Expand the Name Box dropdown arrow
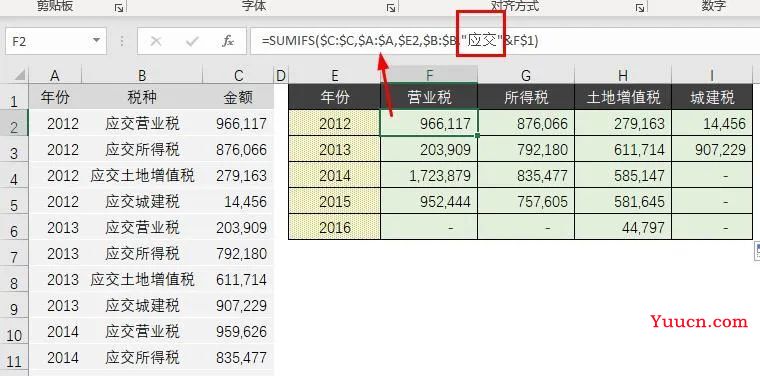This screenshot has height=376, width=760. point(96,41)
